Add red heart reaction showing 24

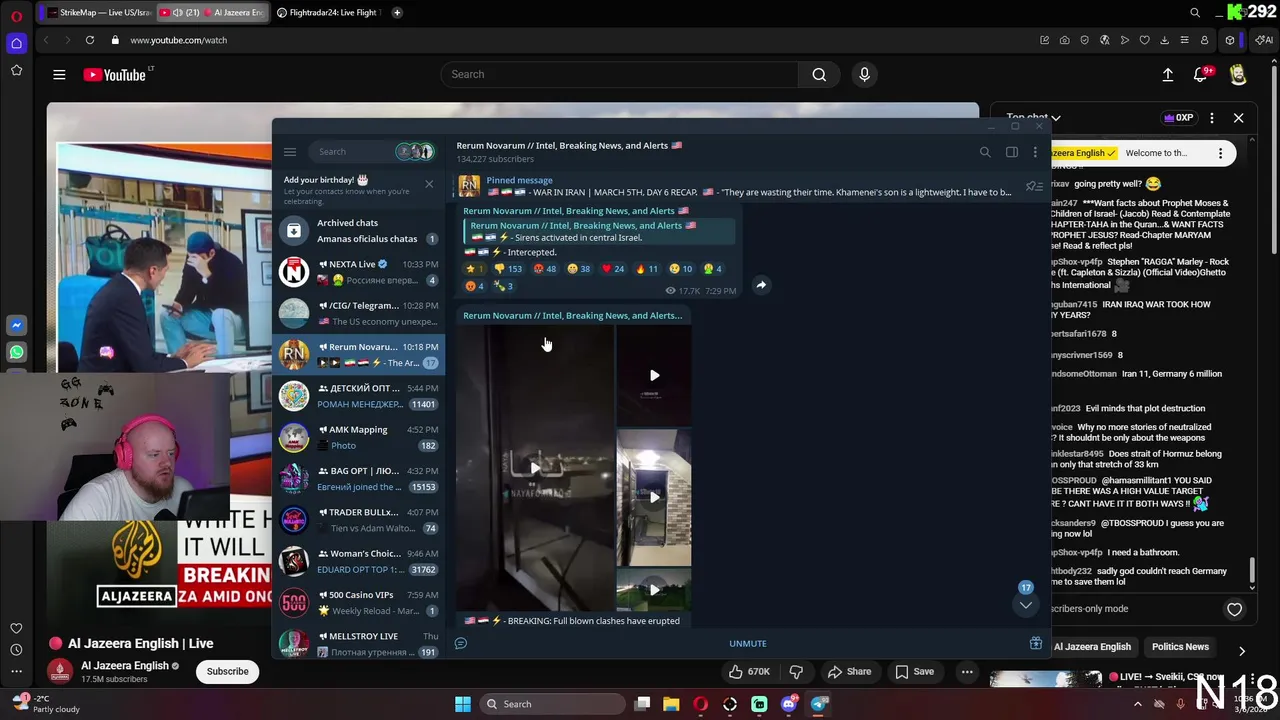[x=613, y=269]
